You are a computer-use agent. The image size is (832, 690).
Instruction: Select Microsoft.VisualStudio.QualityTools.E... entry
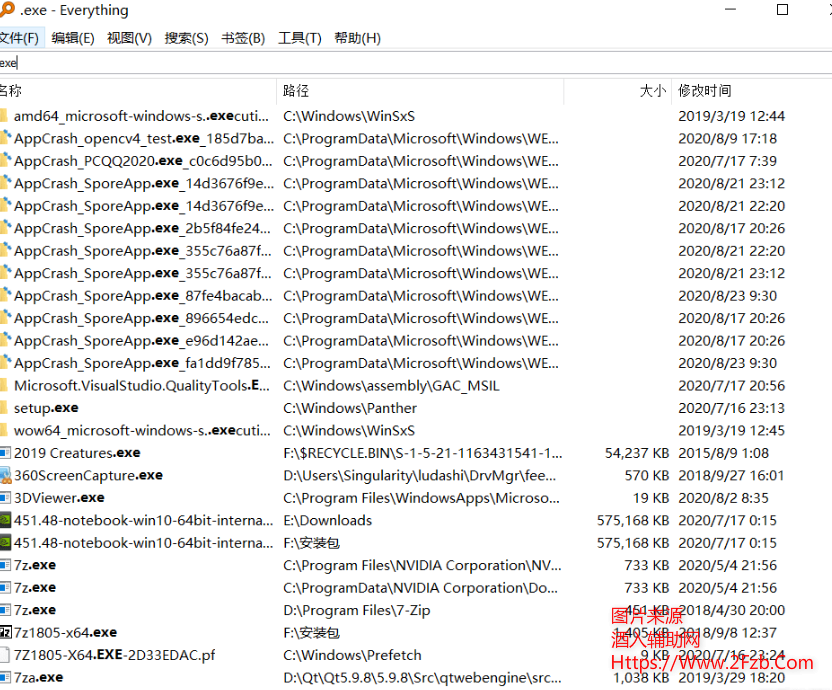click(142, 385)
